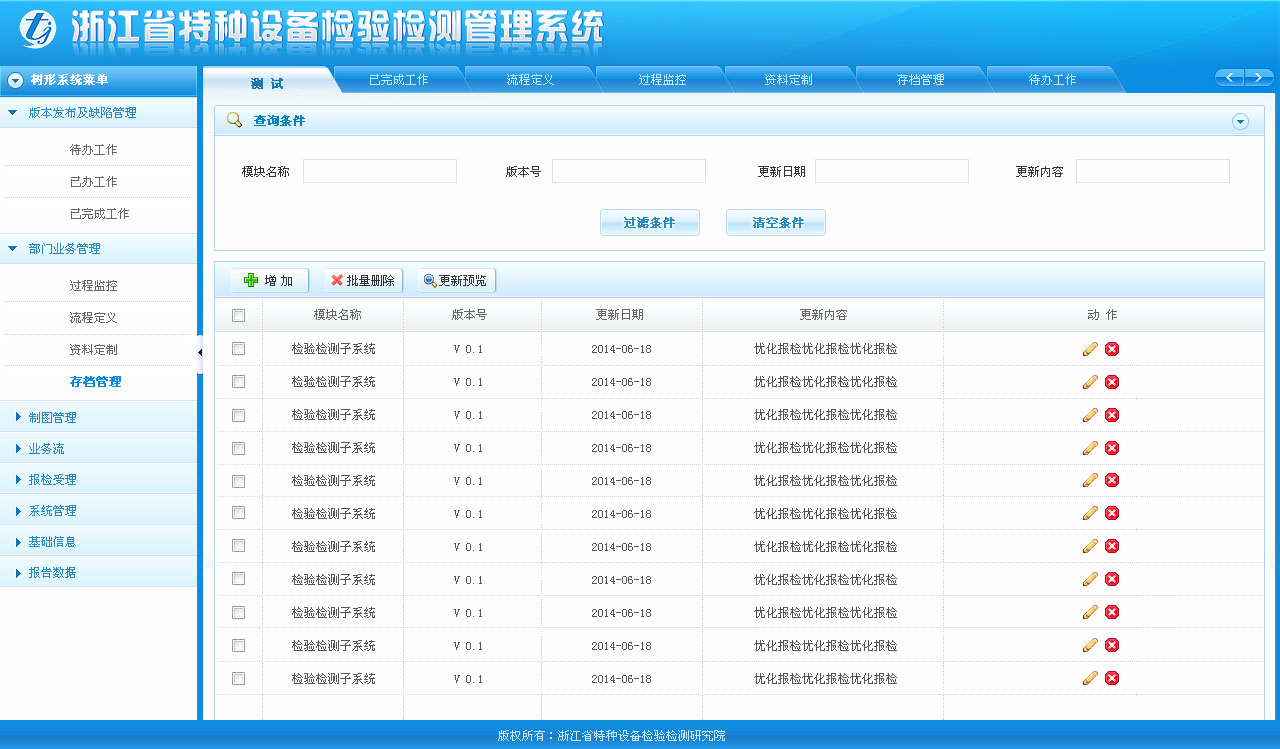The image size is (1280, 749).
Task: Click red X icon in the eighth data row
Action: pos(1112,579)
